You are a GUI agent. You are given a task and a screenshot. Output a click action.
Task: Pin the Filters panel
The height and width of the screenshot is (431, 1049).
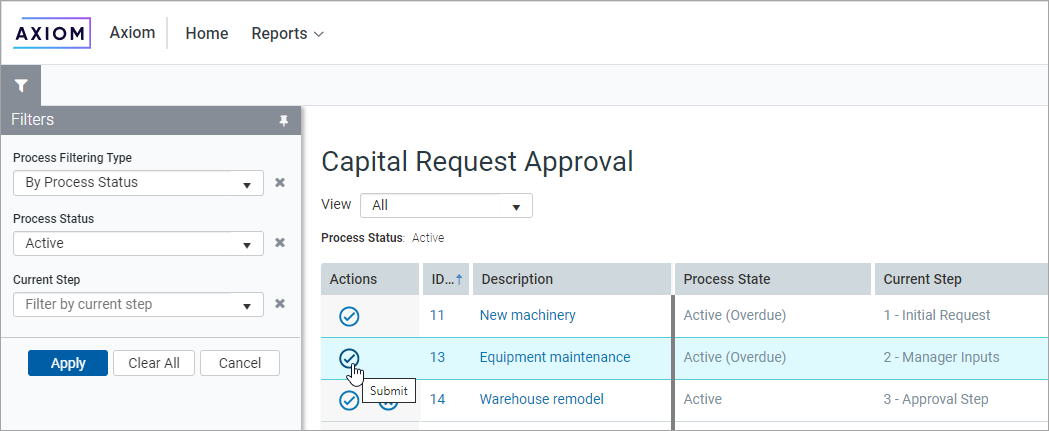(283, 120)
